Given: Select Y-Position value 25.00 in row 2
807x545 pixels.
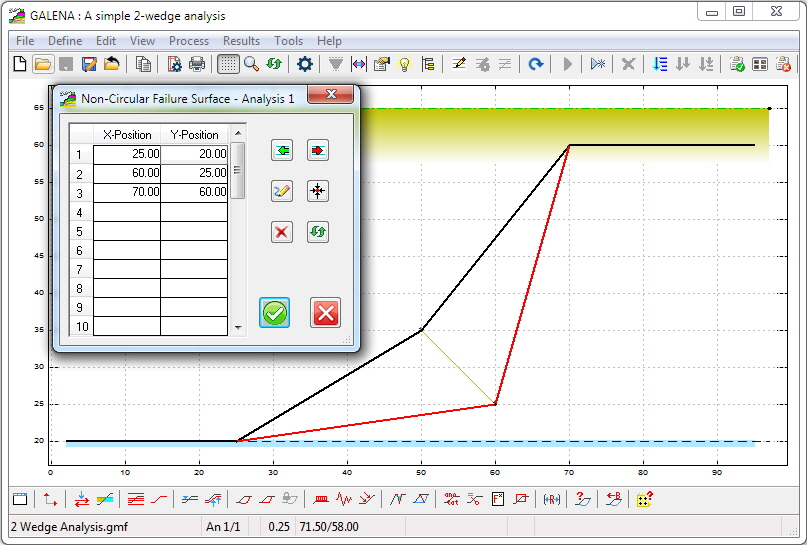Looking at the screenshot, I should point(194,173).
